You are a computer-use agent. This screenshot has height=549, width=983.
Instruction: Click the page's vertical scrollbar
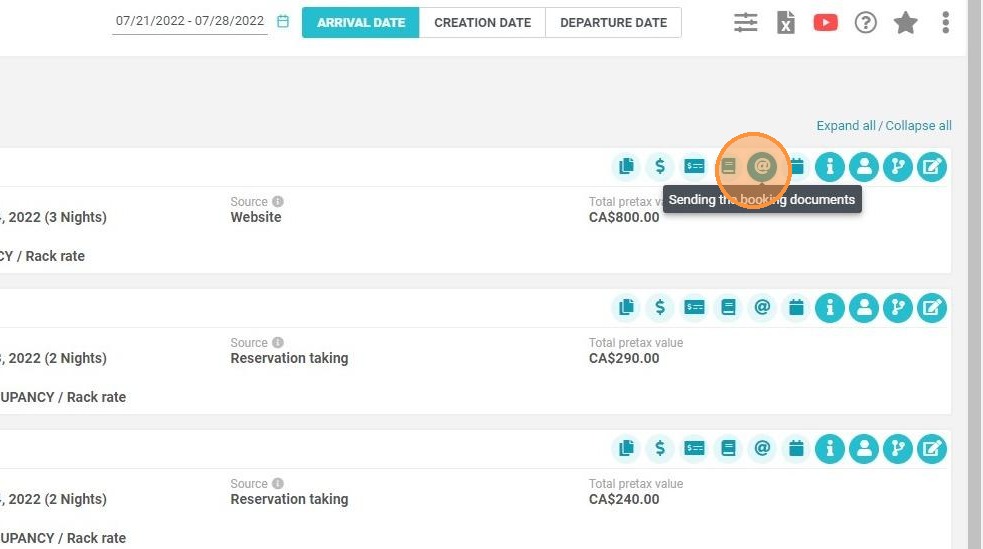coord(975,274)
